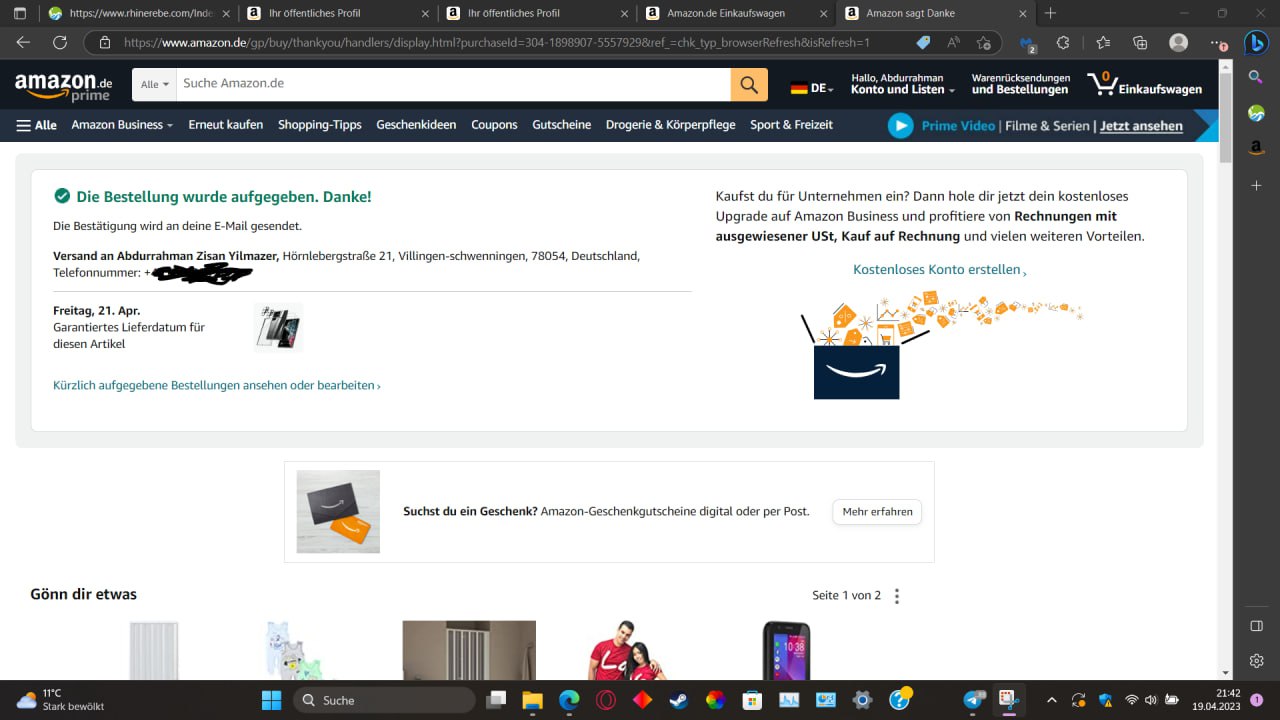Expand the Konto und Listen menu
The height and width of the screenshot is (720, 1280).
click(x=903, y=84)
